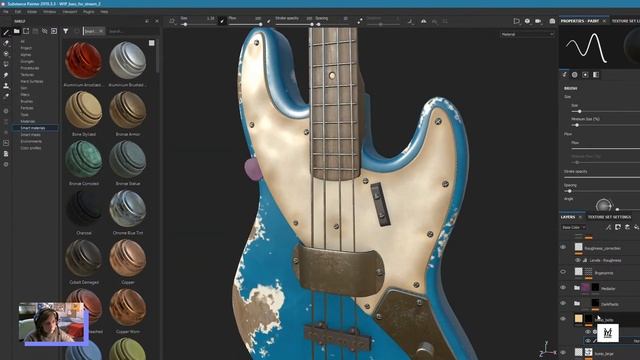Select the Bronze Armor smart material
The height and width of the screenshot is (360, 640).
tap(127, 110)
